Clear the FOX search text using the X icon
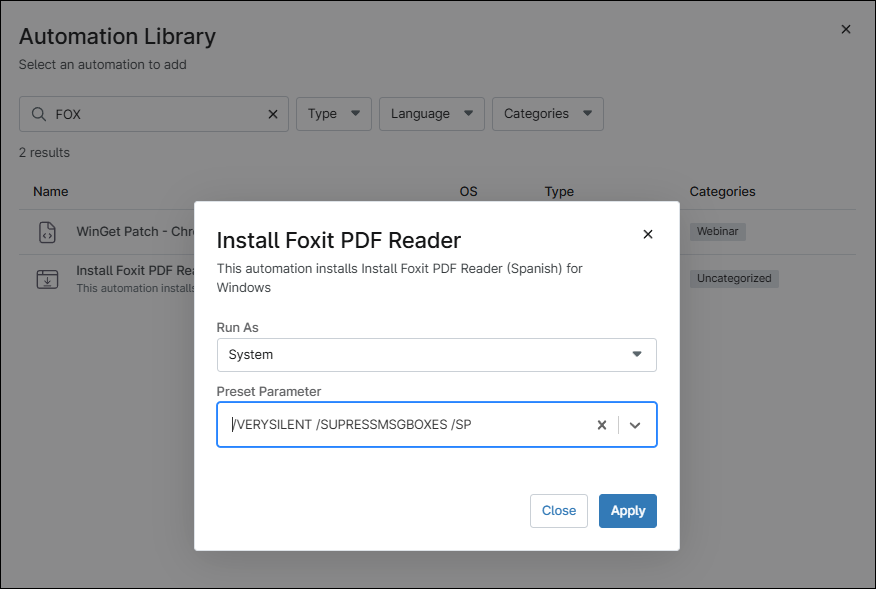876x589 pixels. (x=272, y=113)
